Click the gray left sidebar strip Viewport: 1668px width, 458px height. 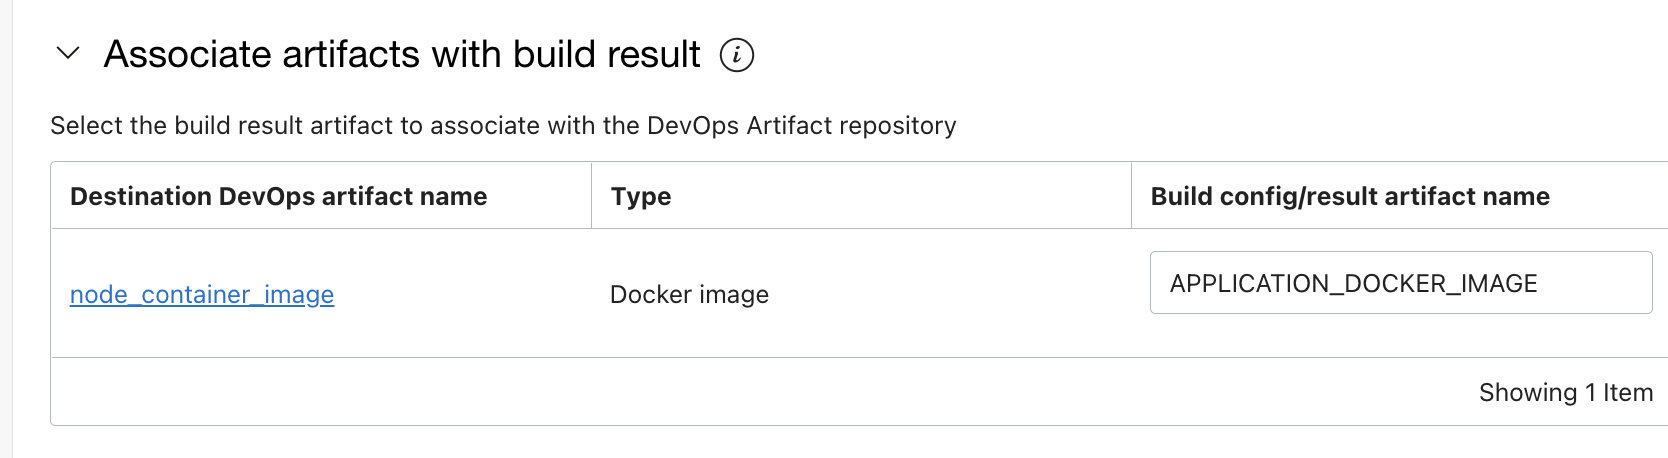pos(6,229)
